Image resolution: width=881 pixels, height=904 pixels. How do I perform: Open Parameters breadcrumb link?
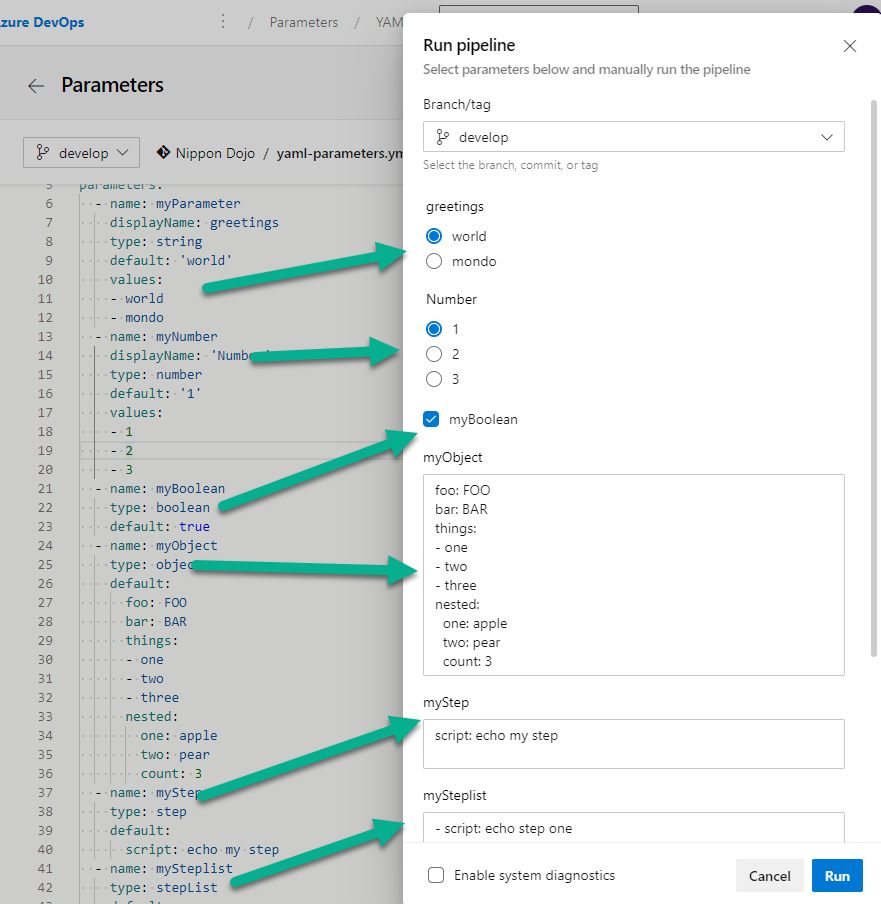point(303,22)
